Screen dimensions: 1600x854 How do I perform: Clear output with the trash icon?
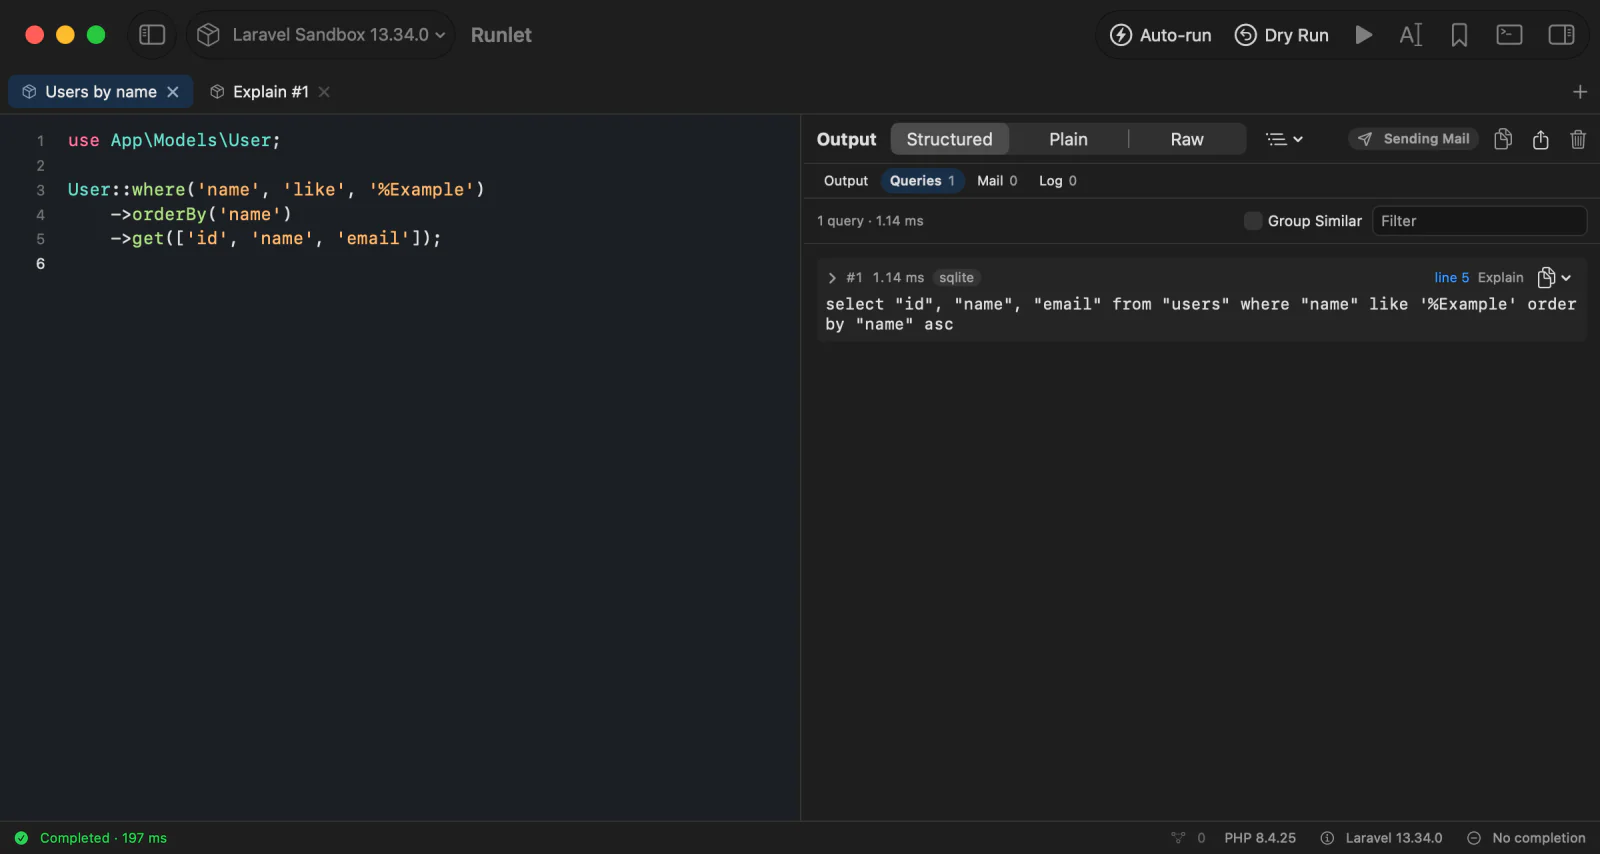coord(1578,139)
